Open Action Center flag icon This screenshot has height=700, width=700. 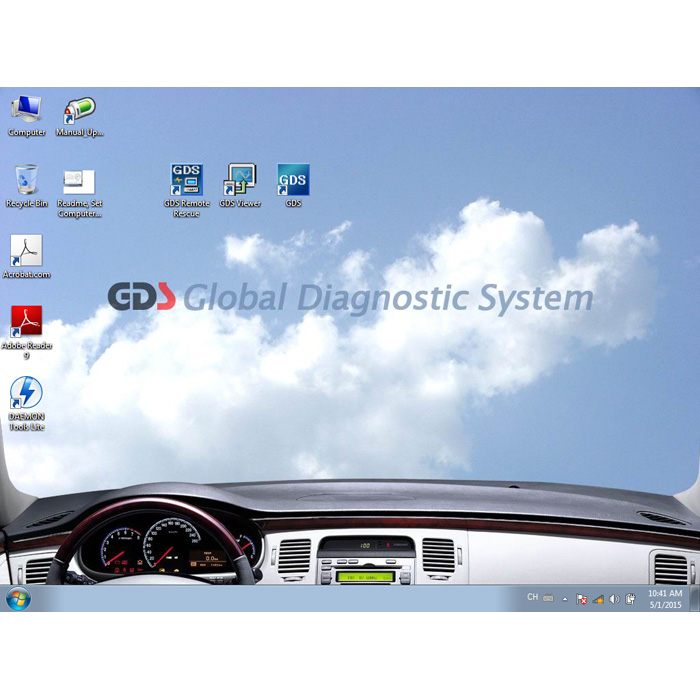[582, 599]
